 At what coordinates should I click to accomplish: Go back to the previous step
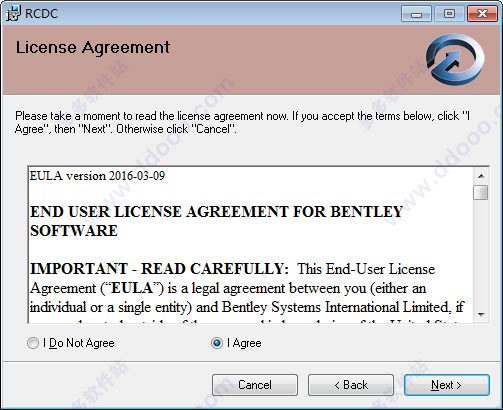pos(351,385)
